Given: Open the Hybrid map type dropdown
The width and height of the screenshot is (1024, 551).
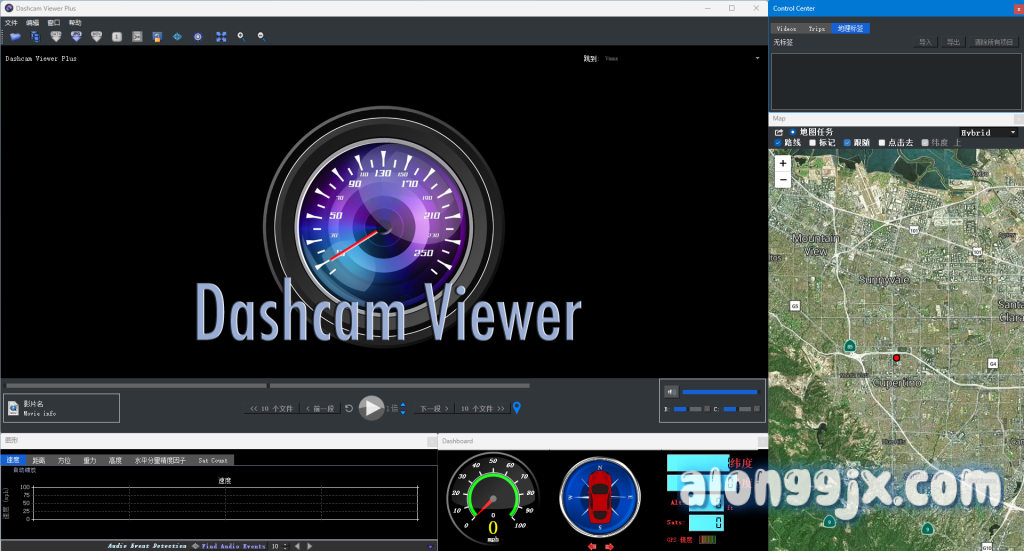Looking at the screenshot, I should tap(987, 132).
